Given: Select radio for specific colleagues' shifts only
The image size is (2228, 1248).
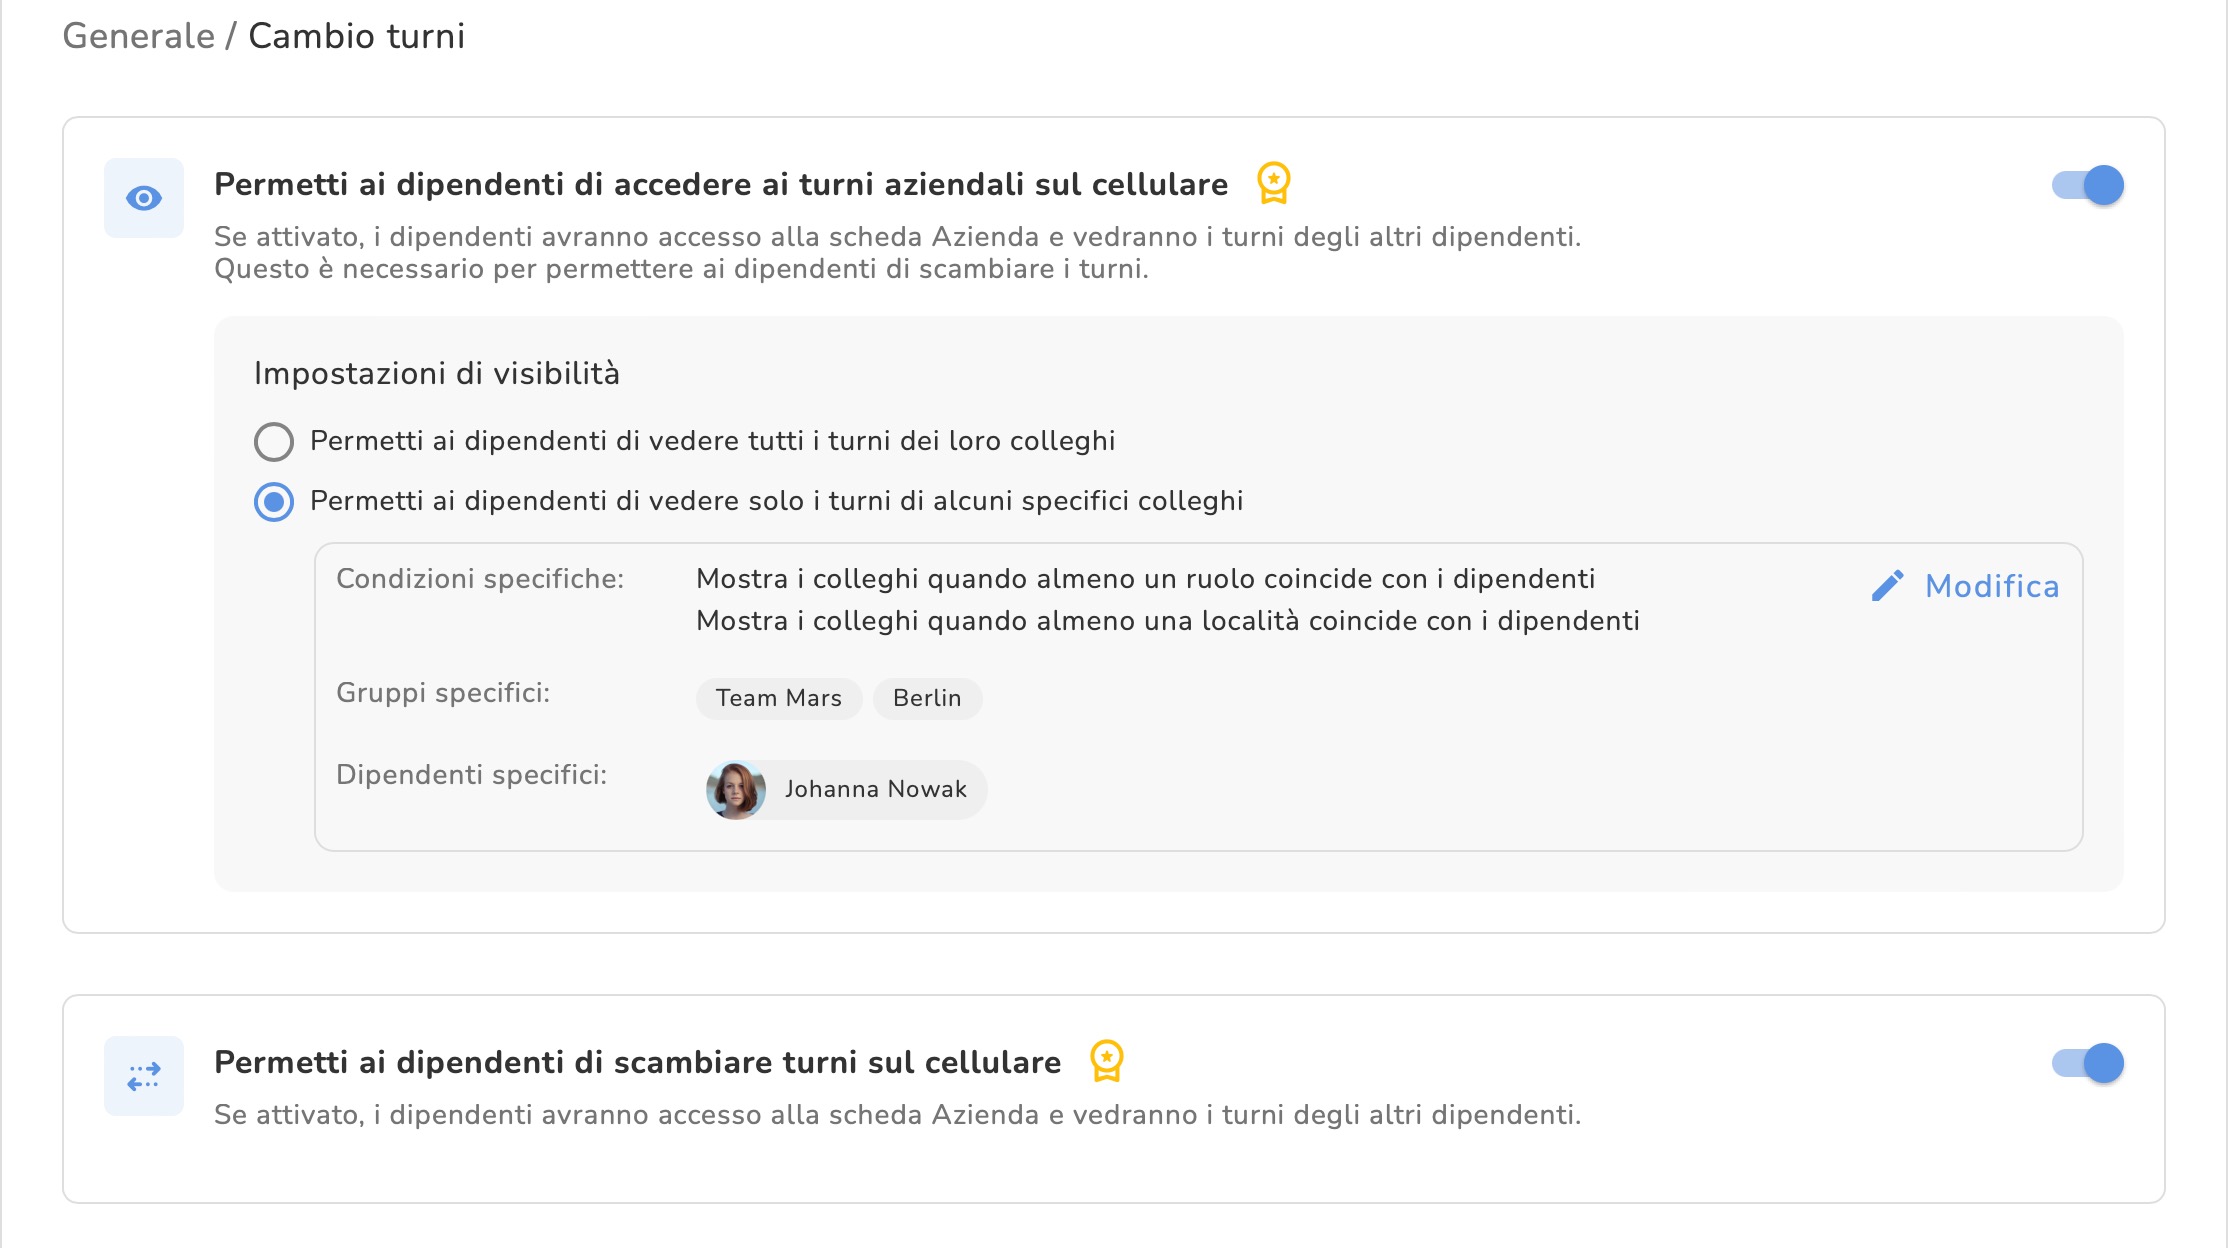Looking at the screenshot, I should click(274, 501).
